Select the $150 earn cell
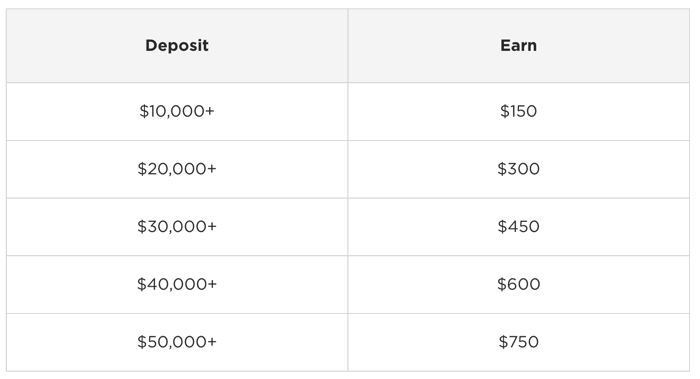 click(519, 112)
